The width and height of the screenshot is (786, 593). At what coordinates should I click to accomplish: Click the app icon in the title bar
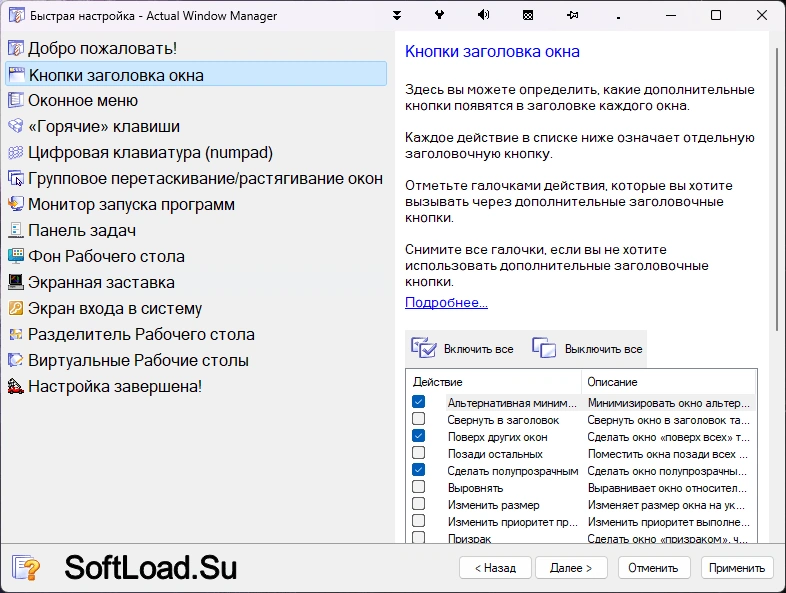pos(16,16)
